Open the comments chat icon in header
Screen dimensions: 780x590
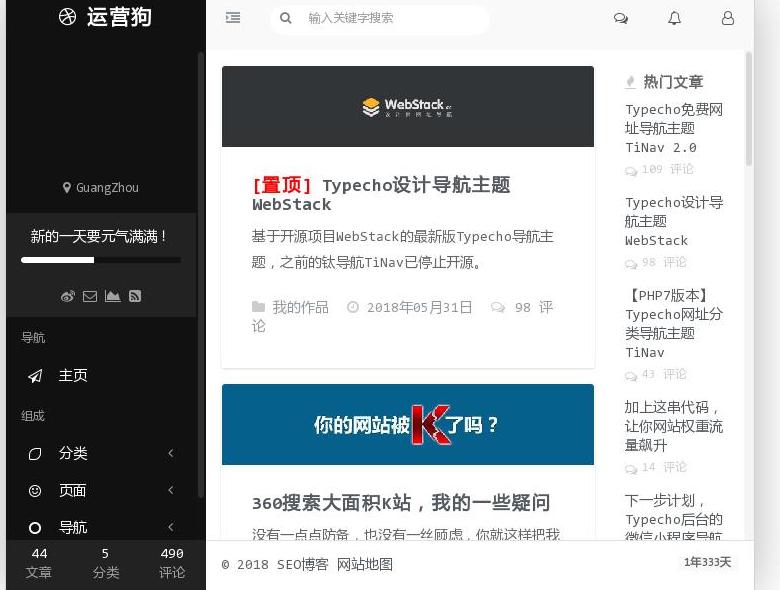coord(620,18)
